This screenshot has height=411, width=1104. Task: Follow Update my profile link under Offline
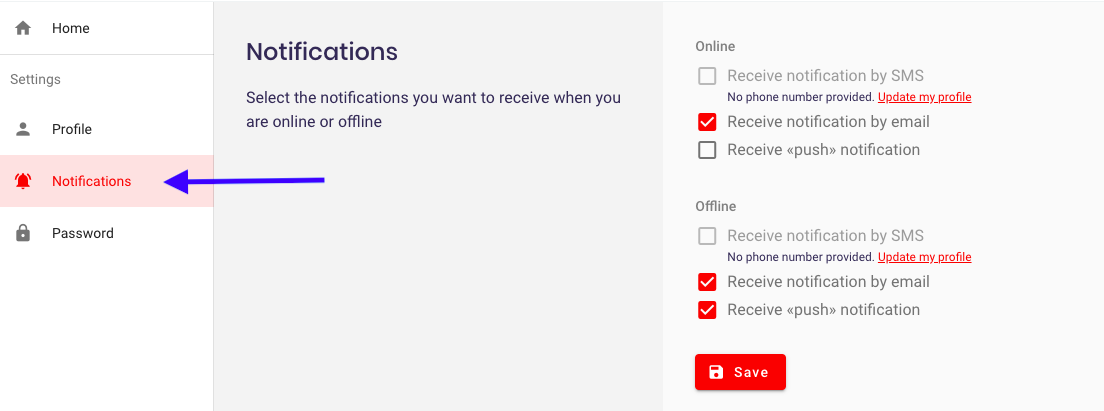point(924,257)
